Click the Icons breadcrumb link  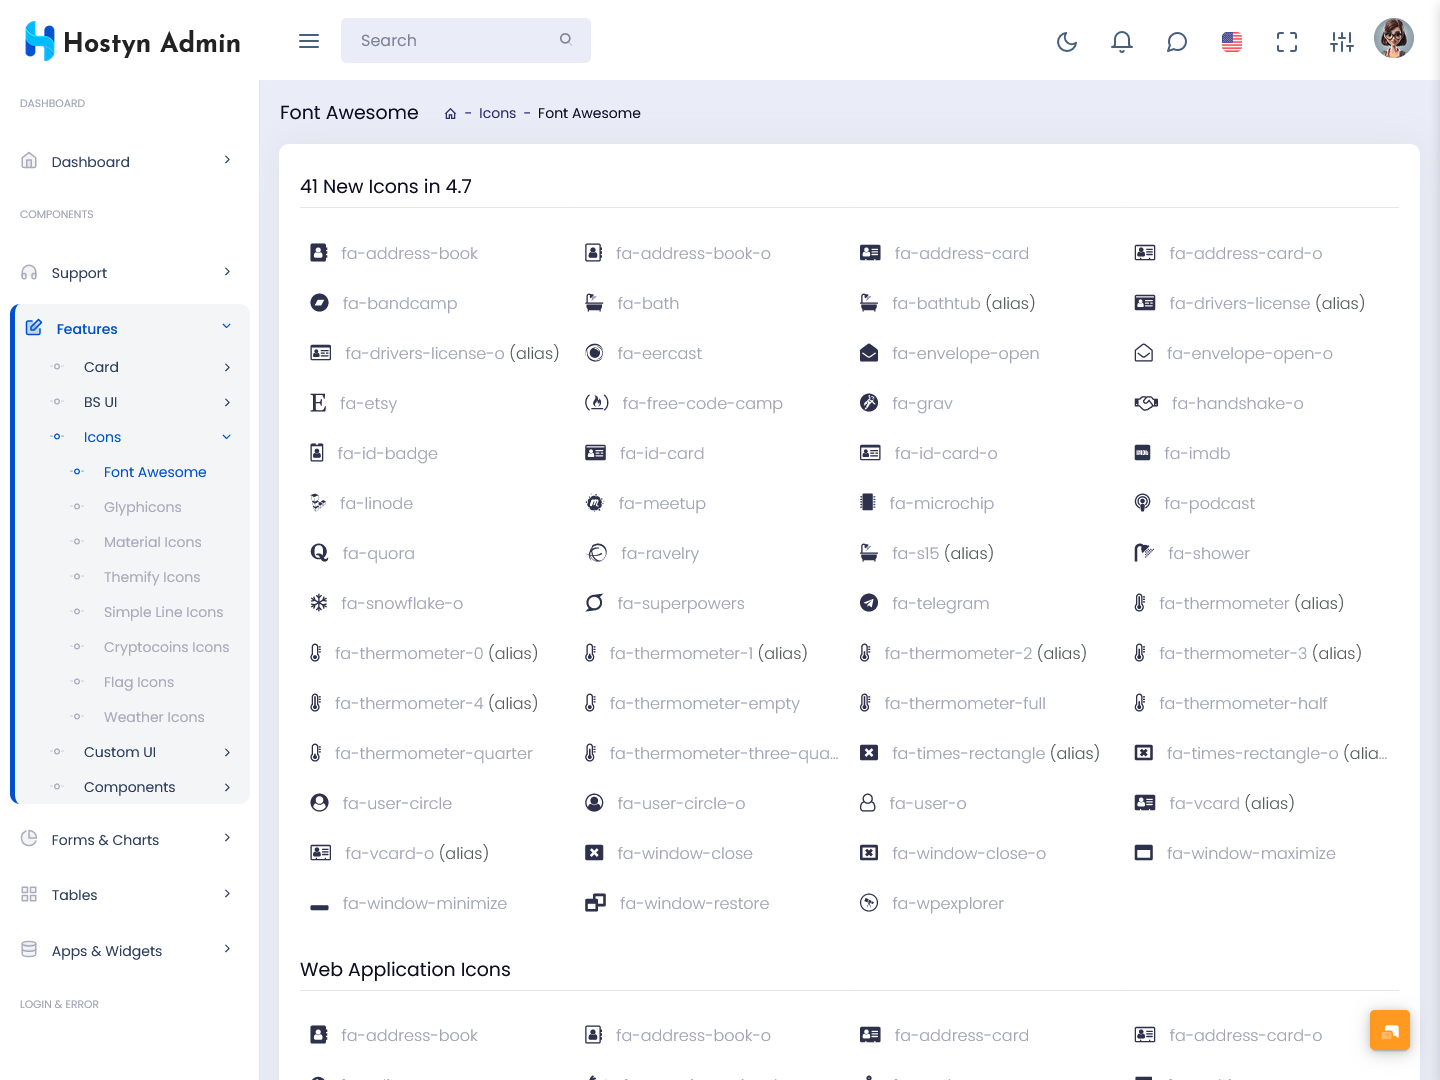[497, 113]
